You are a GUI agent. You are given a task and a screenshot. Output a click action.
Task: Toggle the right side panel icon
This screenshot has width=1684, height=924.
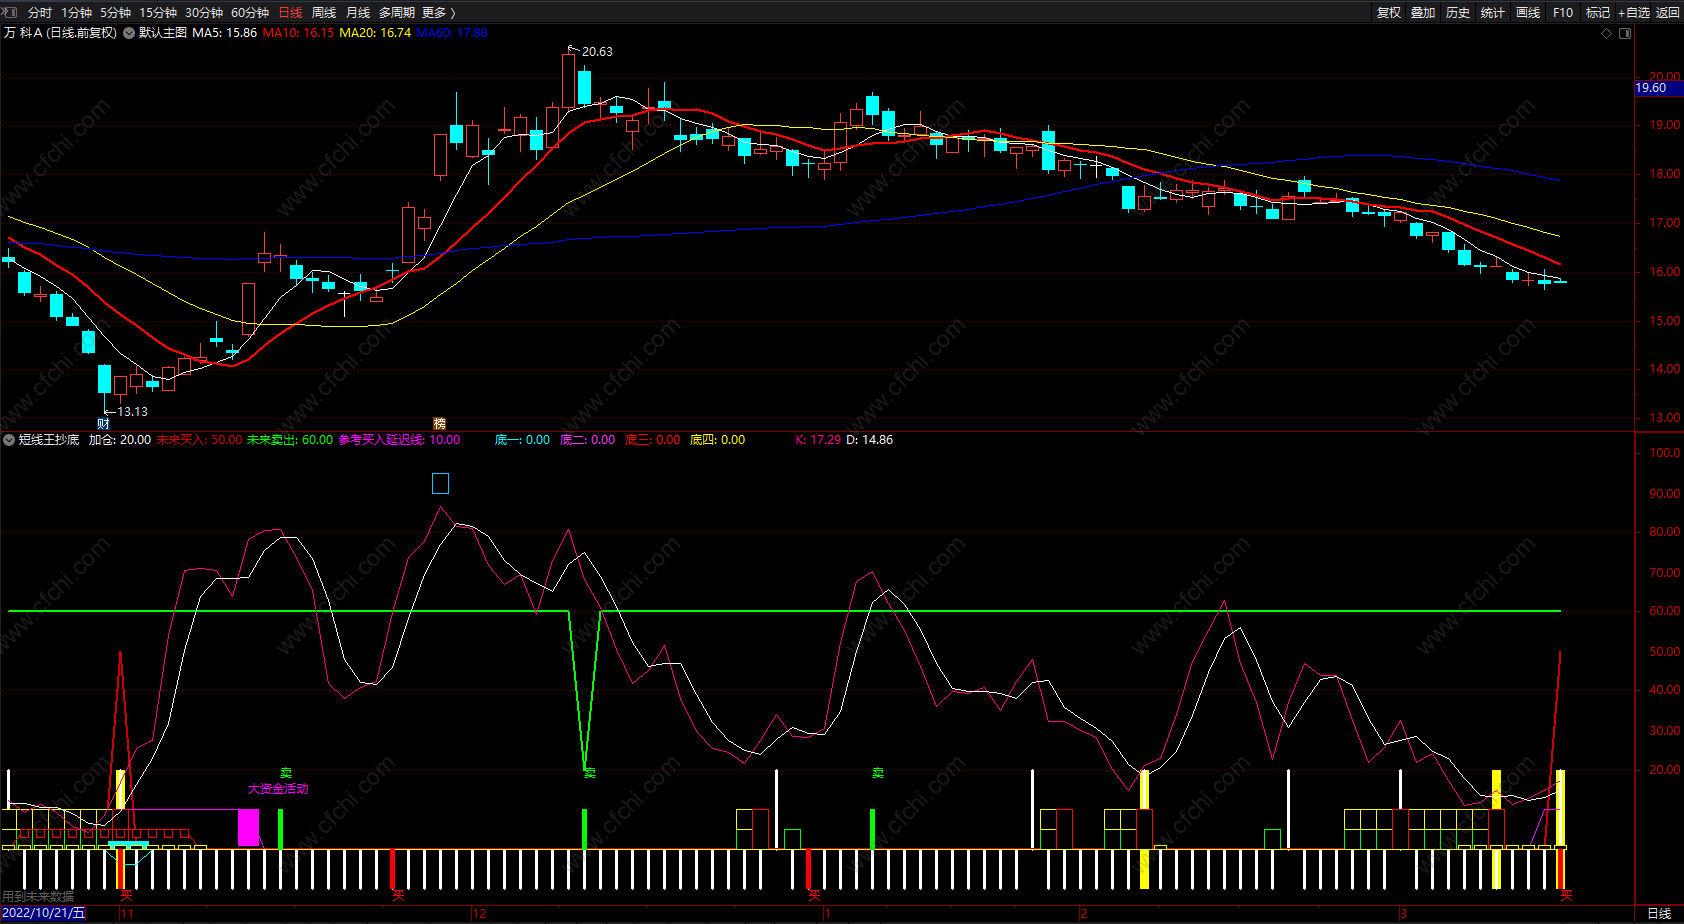1625,33
